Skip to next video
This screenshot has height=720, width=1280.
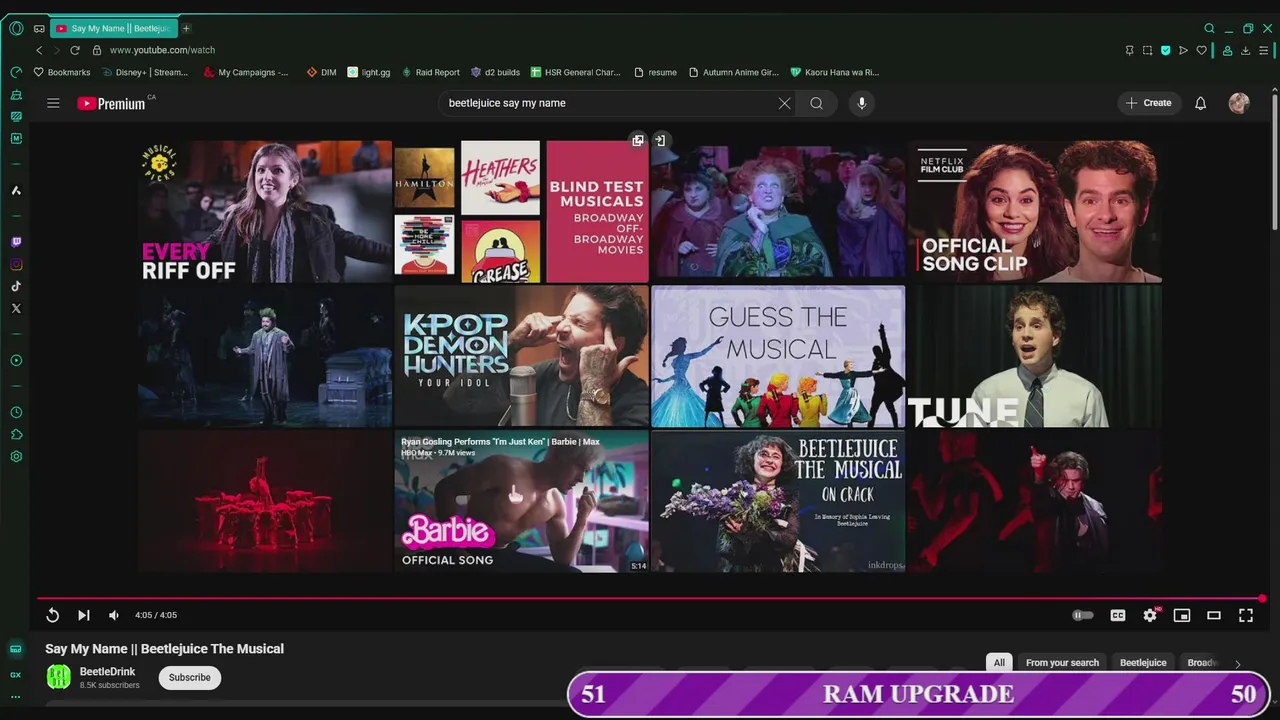click(84, 615)
